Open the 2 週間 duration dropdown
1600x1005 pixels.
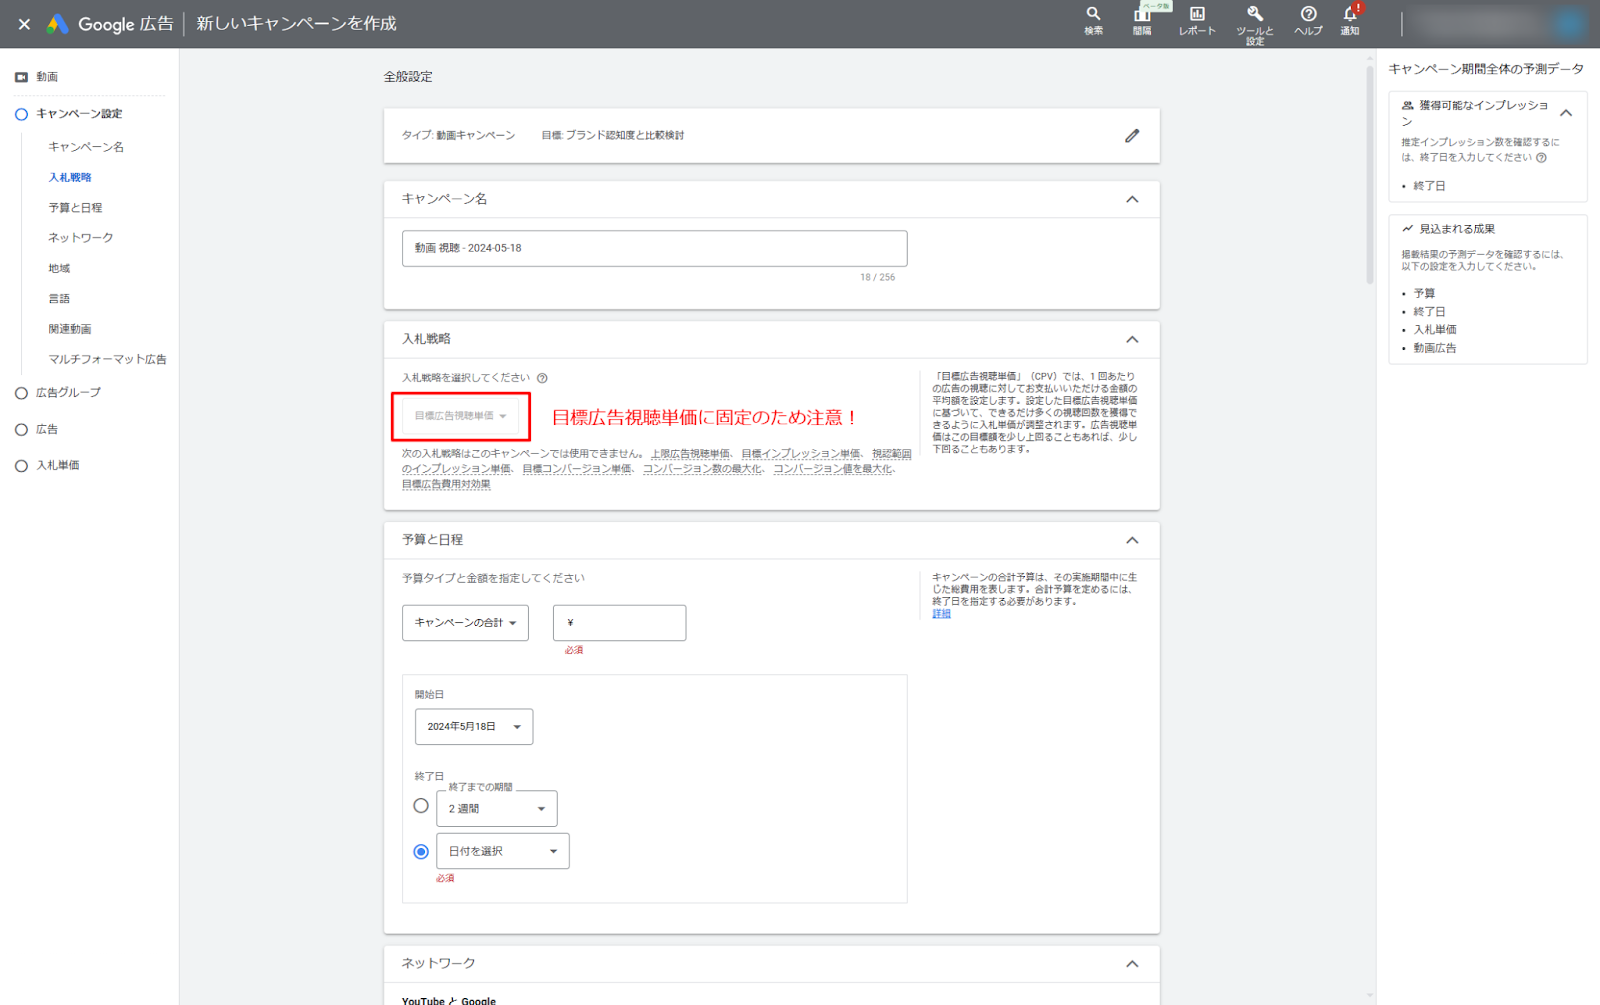tap(497, 808)
